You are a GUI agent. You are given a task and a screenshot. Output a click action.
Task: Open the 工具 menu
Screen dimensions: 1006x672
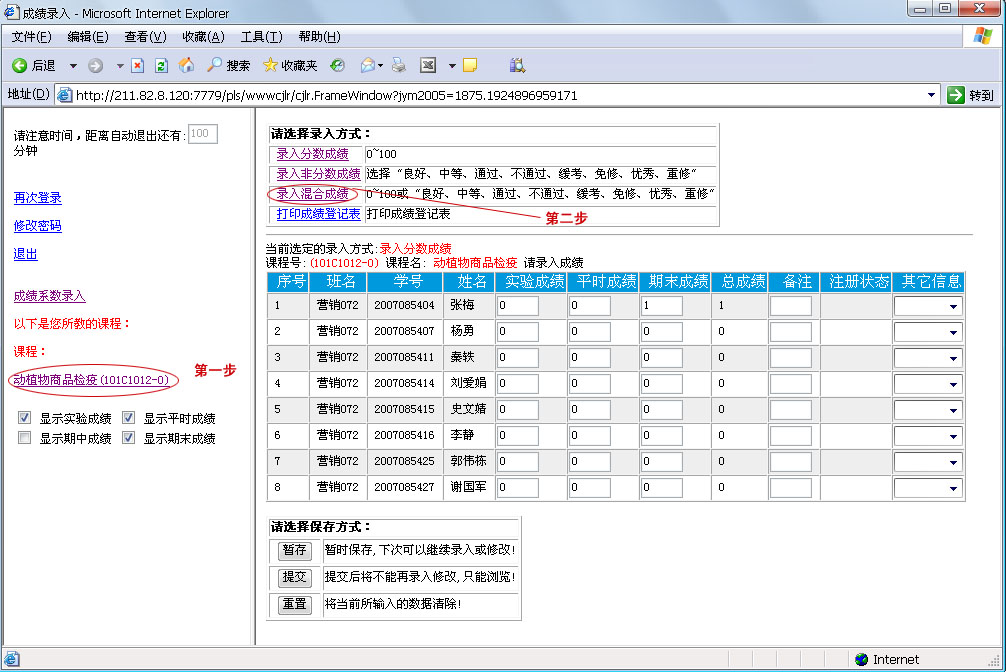[261, 37]
